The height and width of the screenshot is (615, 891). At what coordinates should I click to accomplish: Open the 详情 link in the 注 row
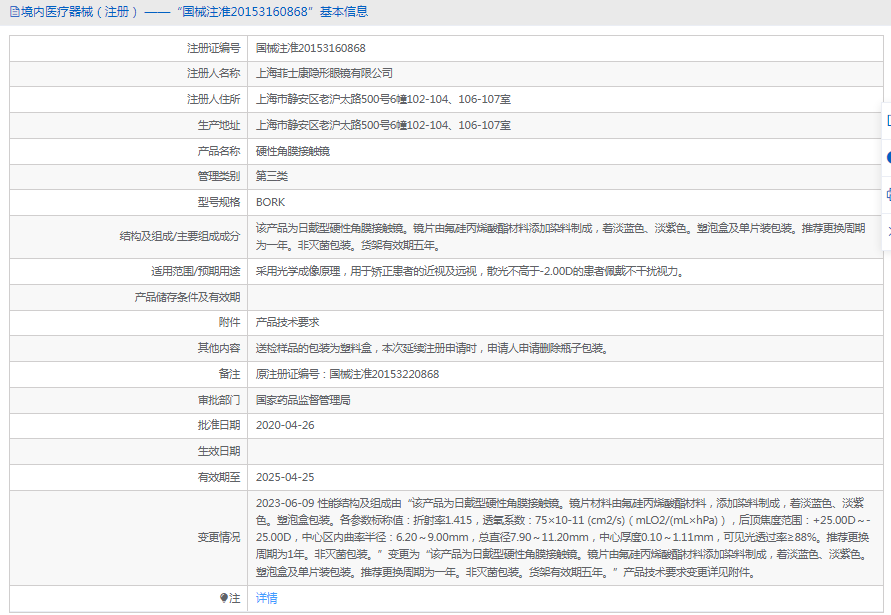click(266, 598)
